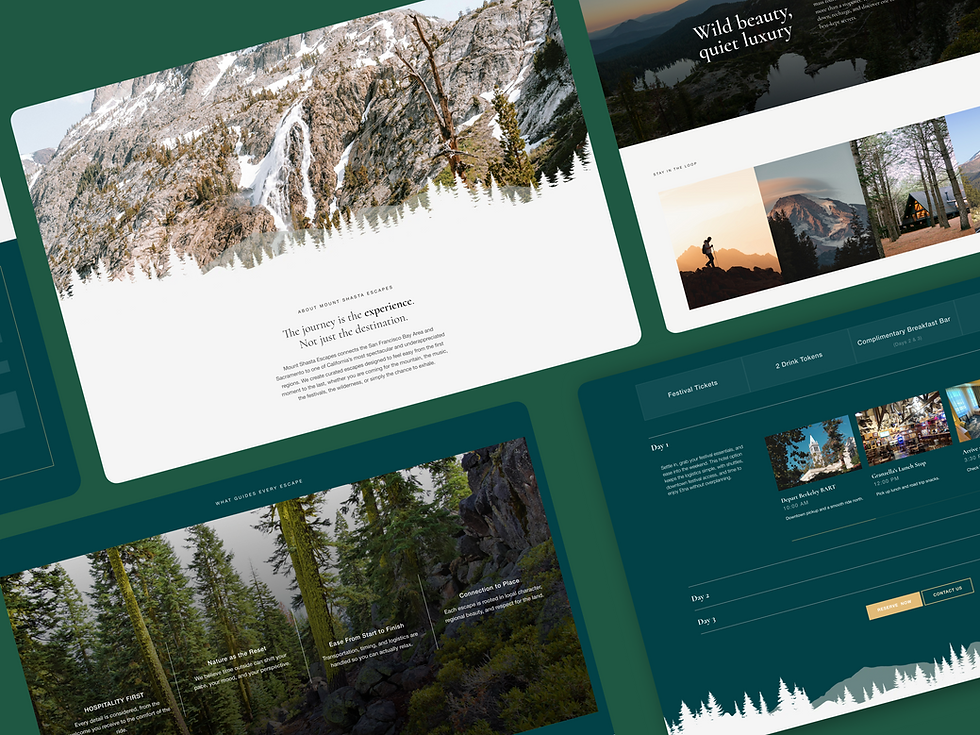Expand the Day 3 itinerary section
Viewport: 980px width, 735px height.
pyautogui.click(x=706, y=621)
